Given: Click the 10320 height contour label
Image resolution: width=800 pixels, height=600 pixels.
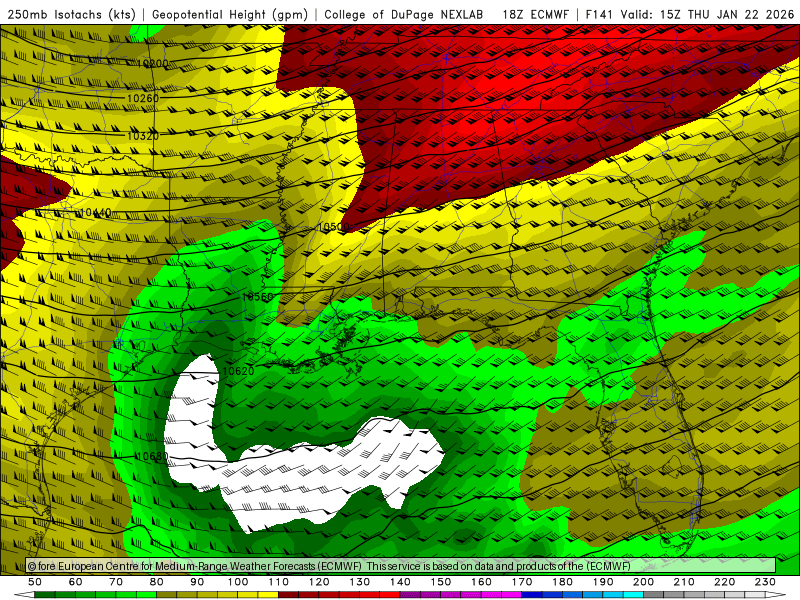Looking at the screenshot, I should coord(143,136).
